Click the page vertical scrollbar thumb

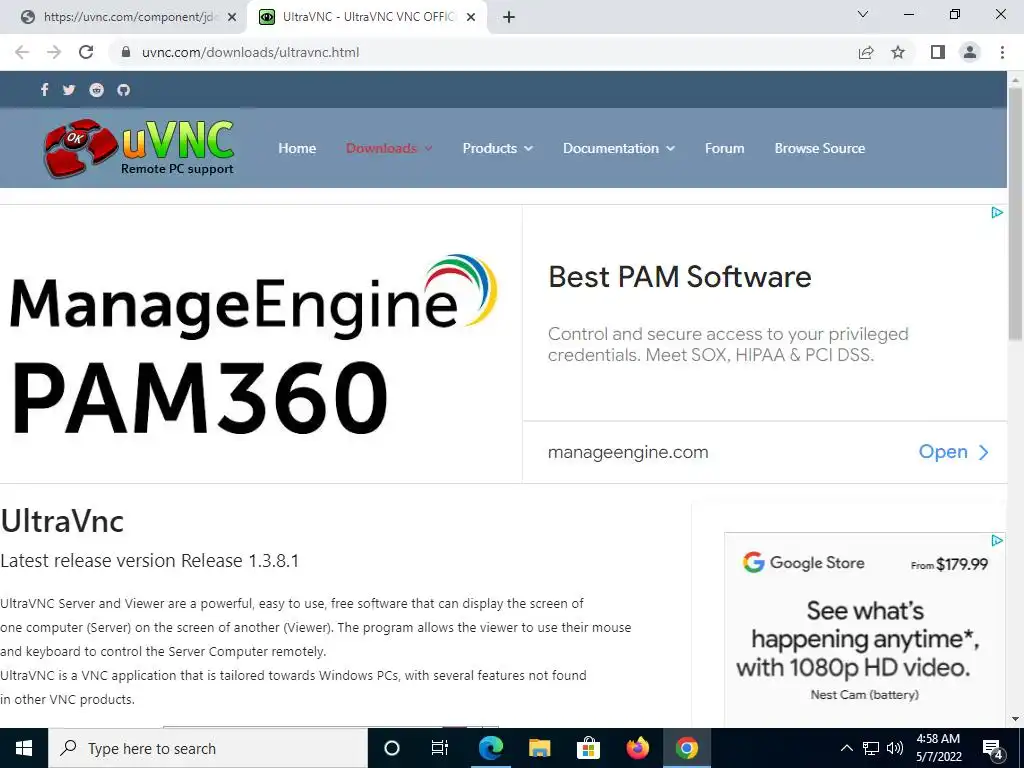1016,214
